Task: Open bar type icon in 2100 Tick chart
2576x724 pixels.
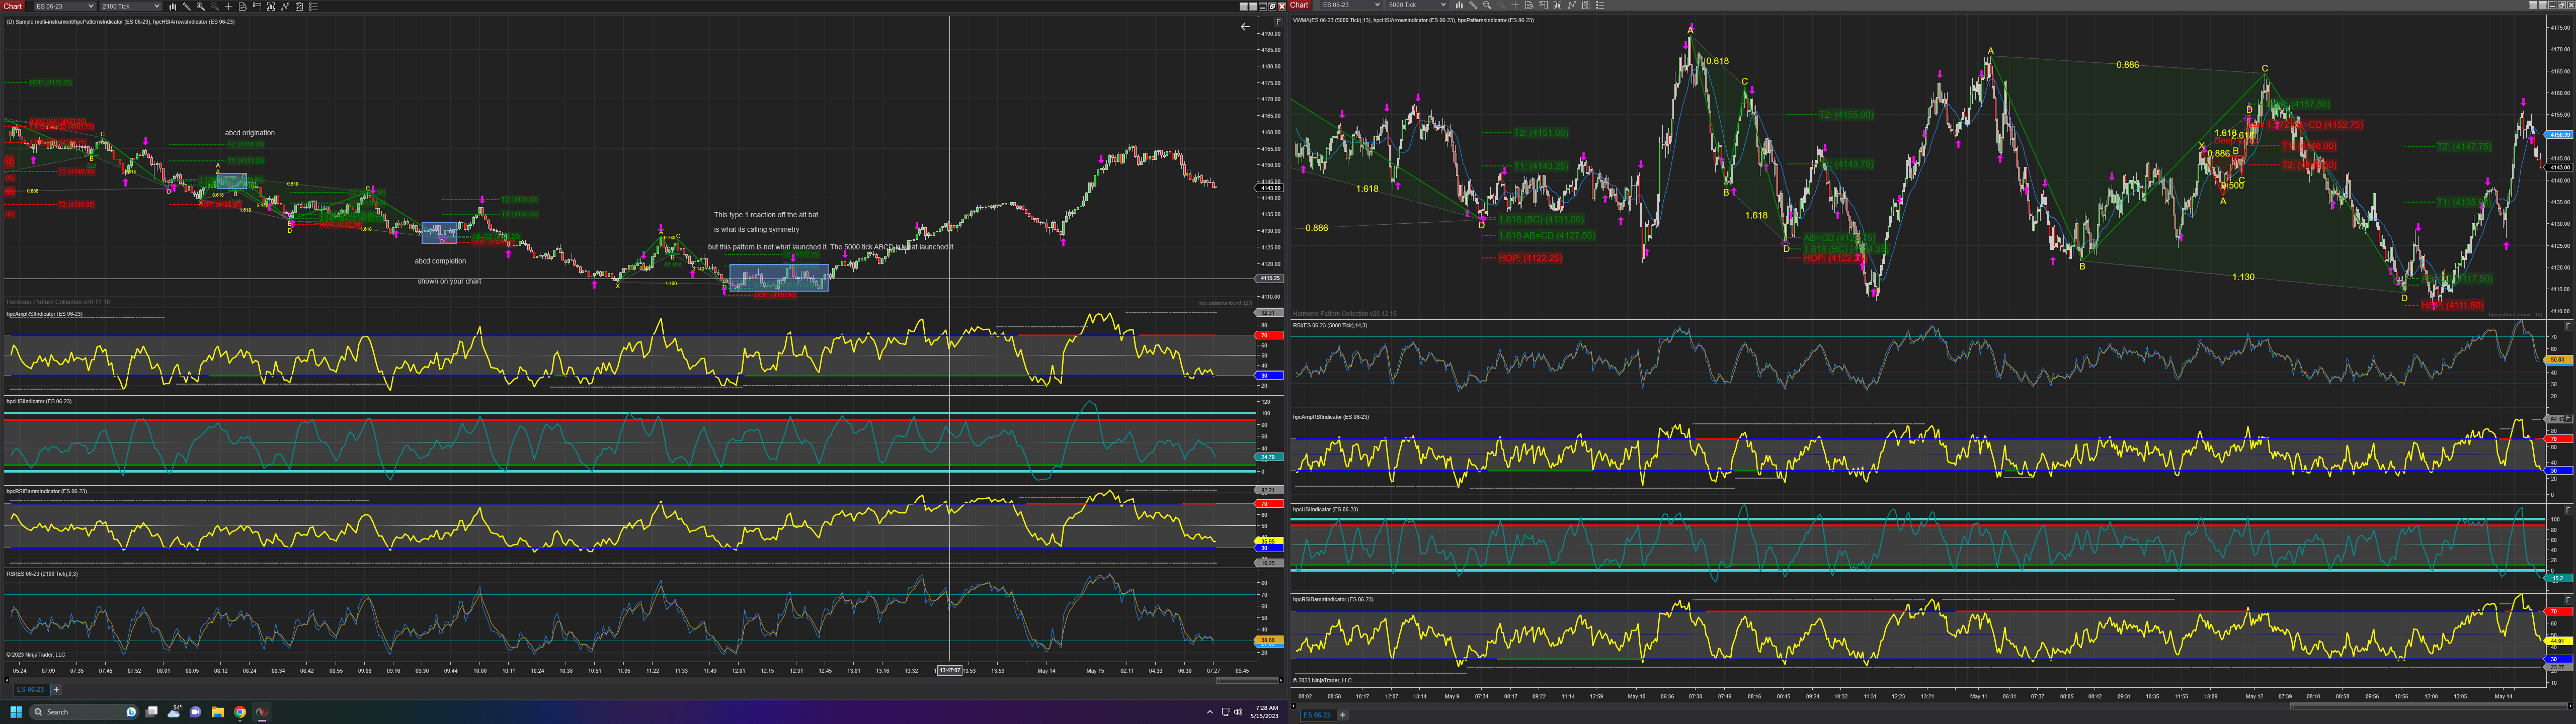Action: click(x=173, y=6)
